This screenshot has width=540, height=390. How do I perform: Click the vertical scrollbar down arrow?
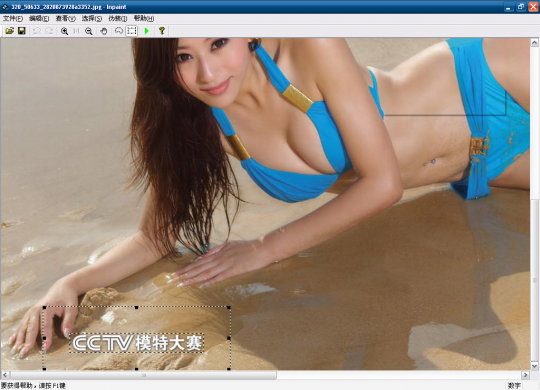[534, 366]
